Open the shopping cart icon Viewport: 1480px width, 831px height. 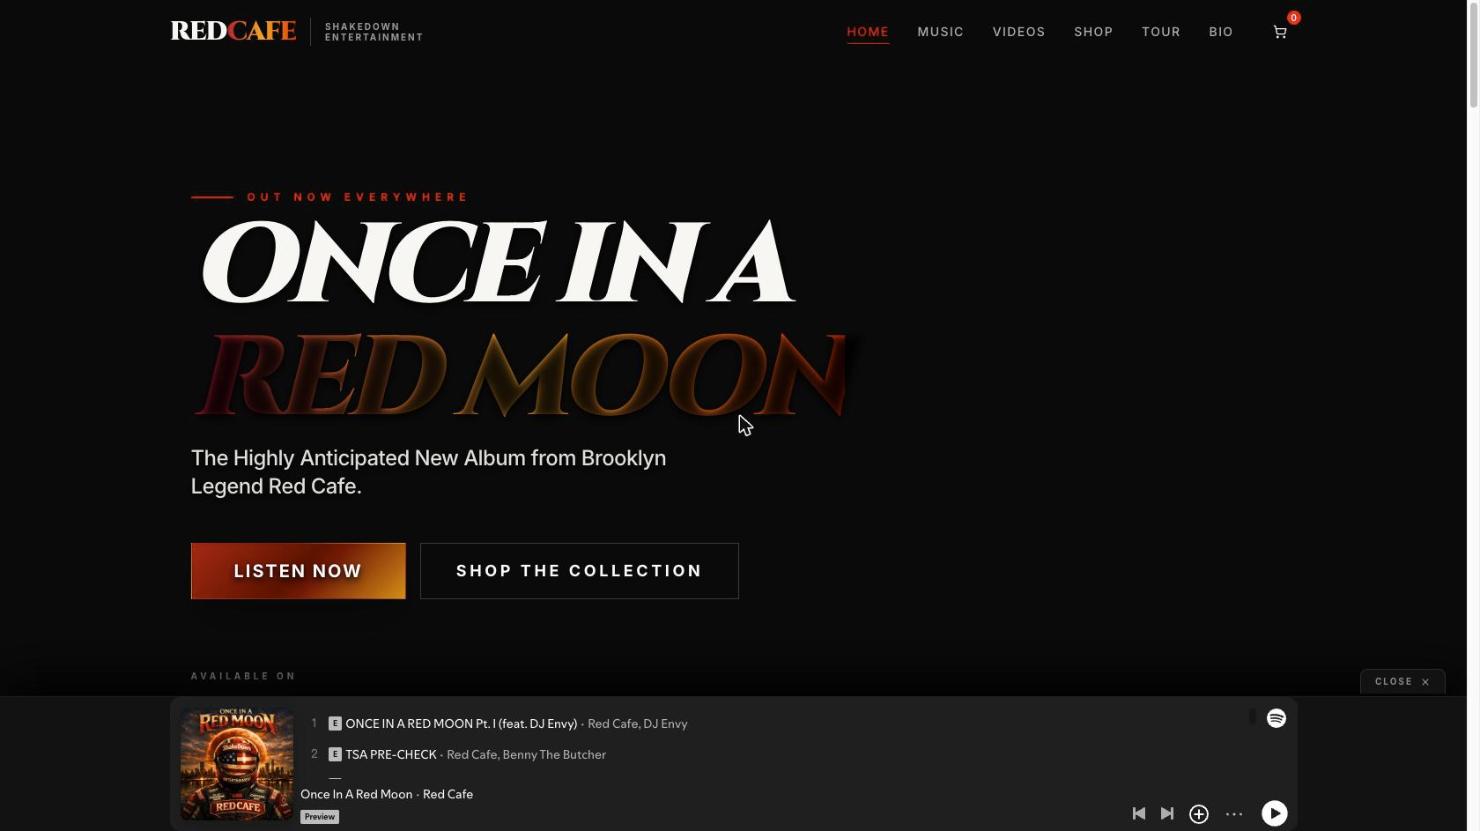pos(1279,32)
